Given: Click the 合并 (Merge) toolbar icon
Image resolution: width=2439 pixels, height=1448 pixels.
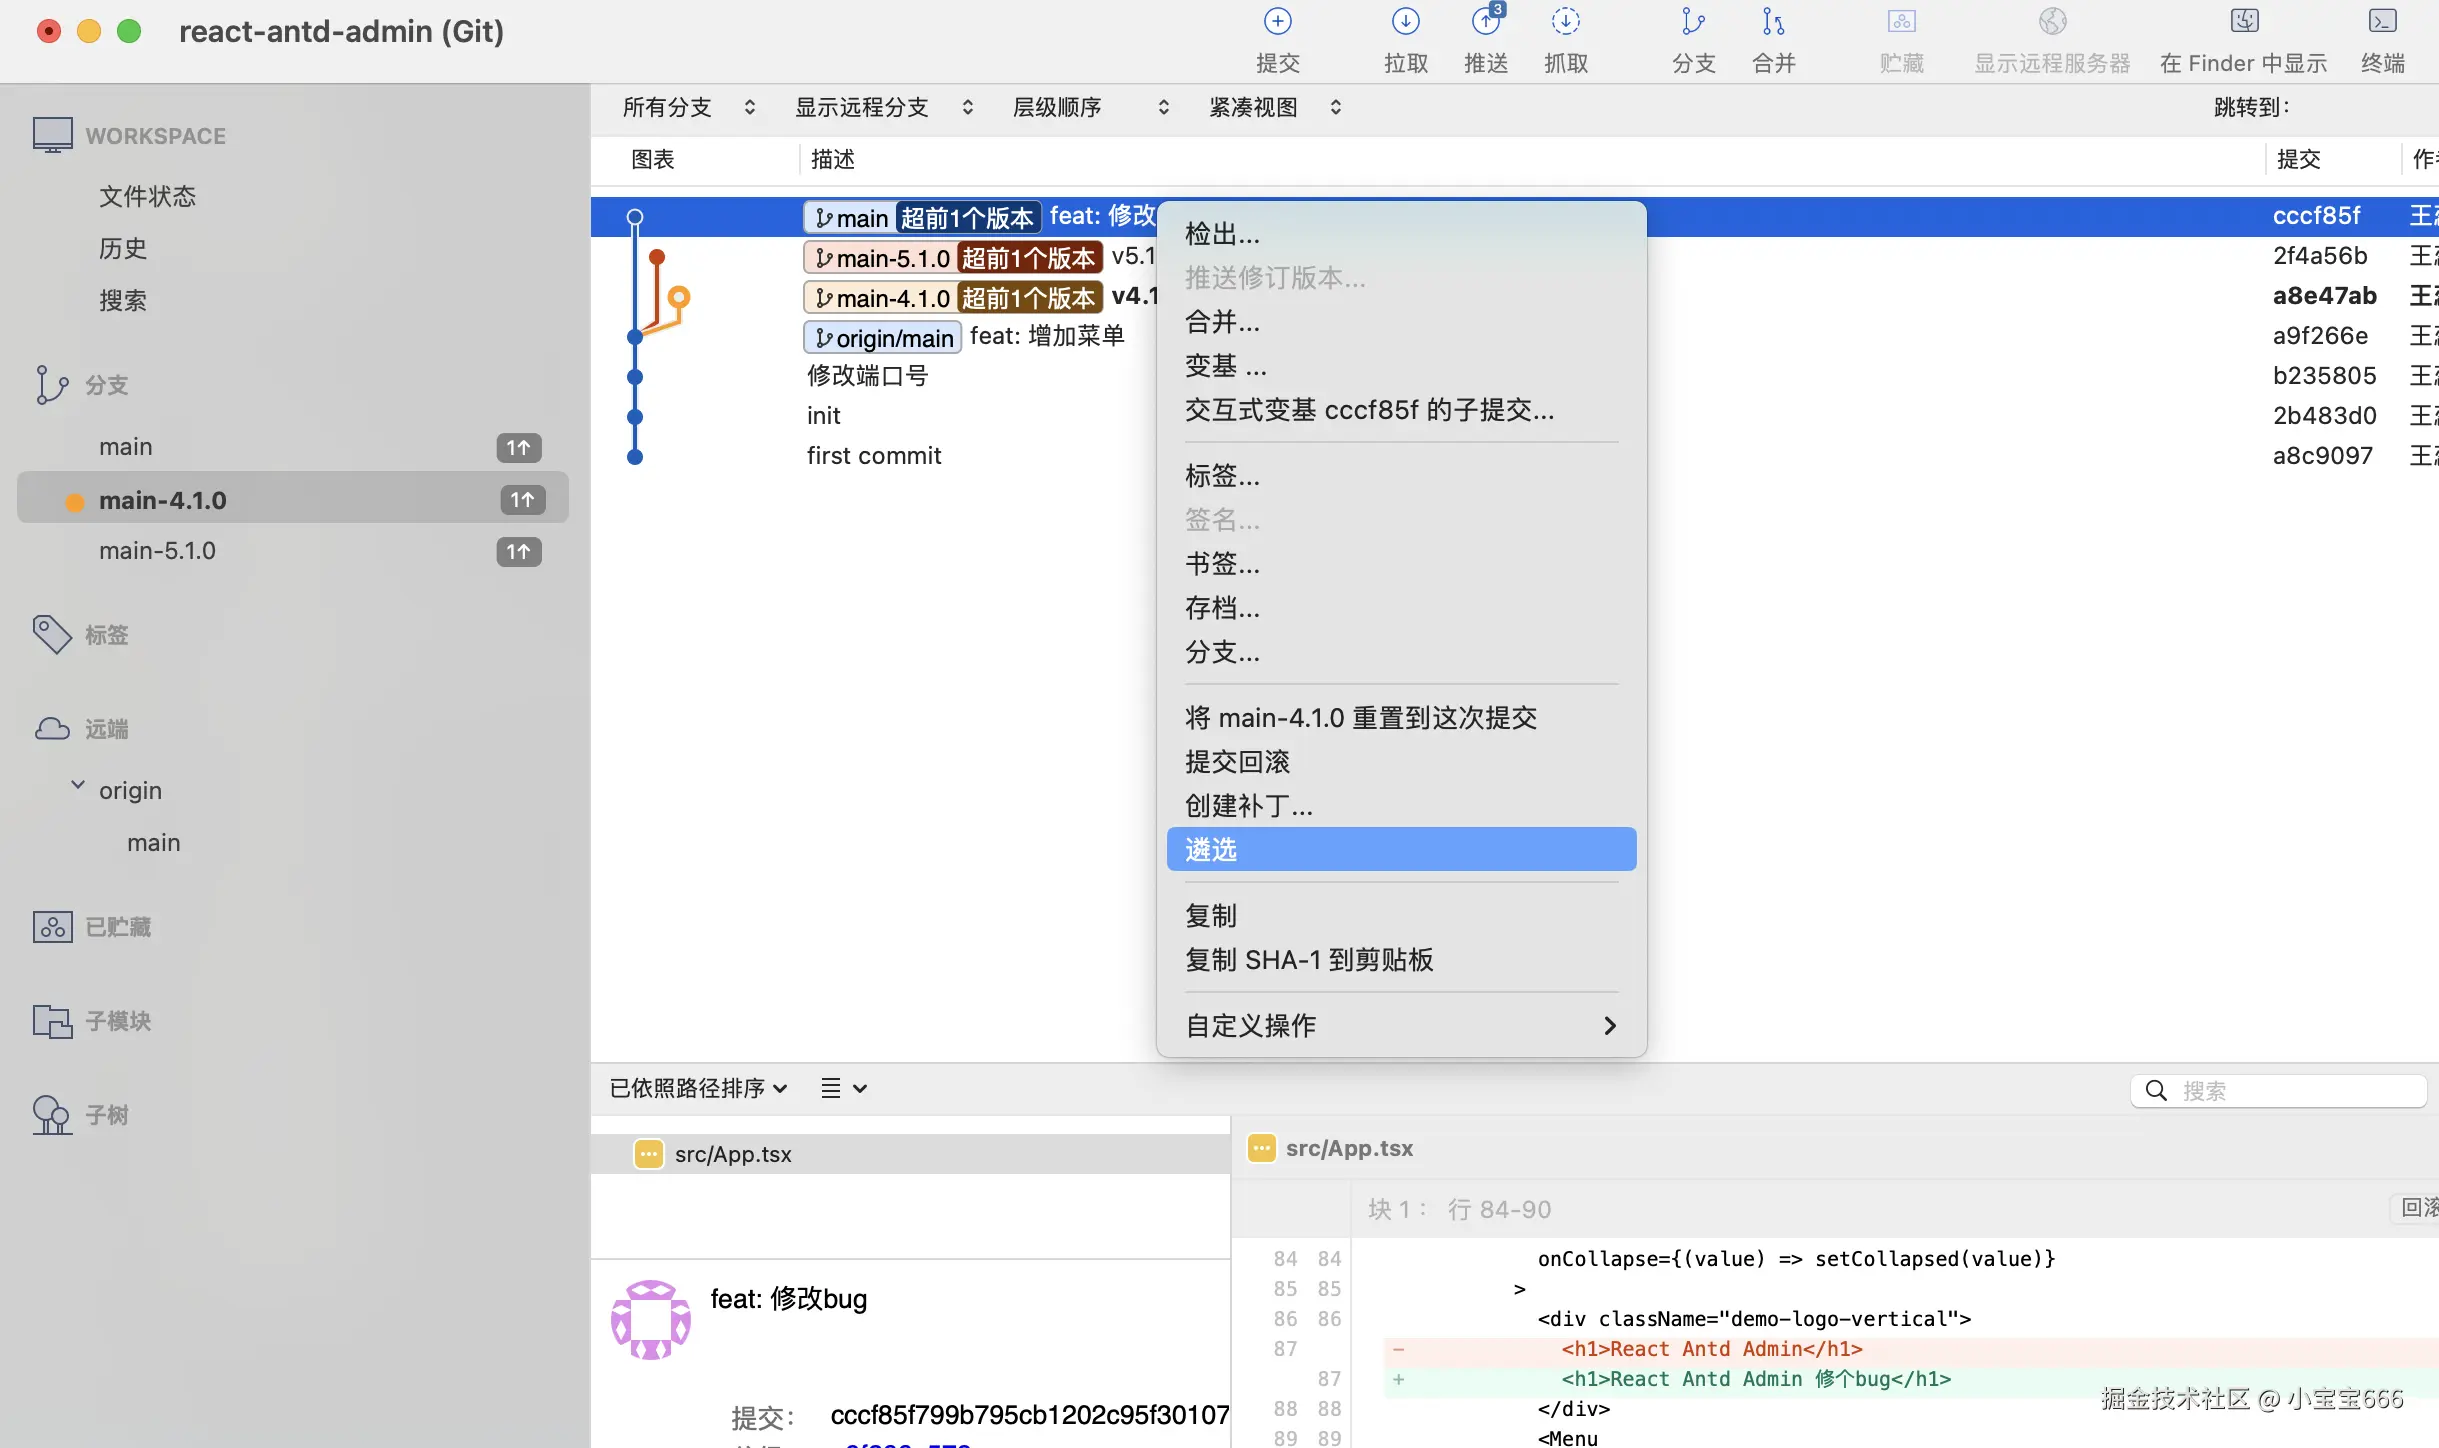Looking at the screenshot, I should [1773, 23].
